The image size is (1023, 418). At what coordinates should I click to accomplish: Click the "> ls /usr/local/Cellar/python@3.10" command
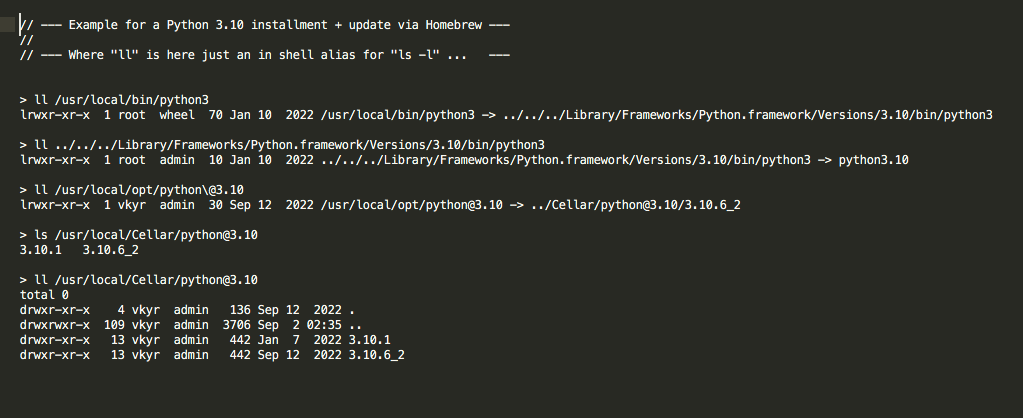pos(138,235)
